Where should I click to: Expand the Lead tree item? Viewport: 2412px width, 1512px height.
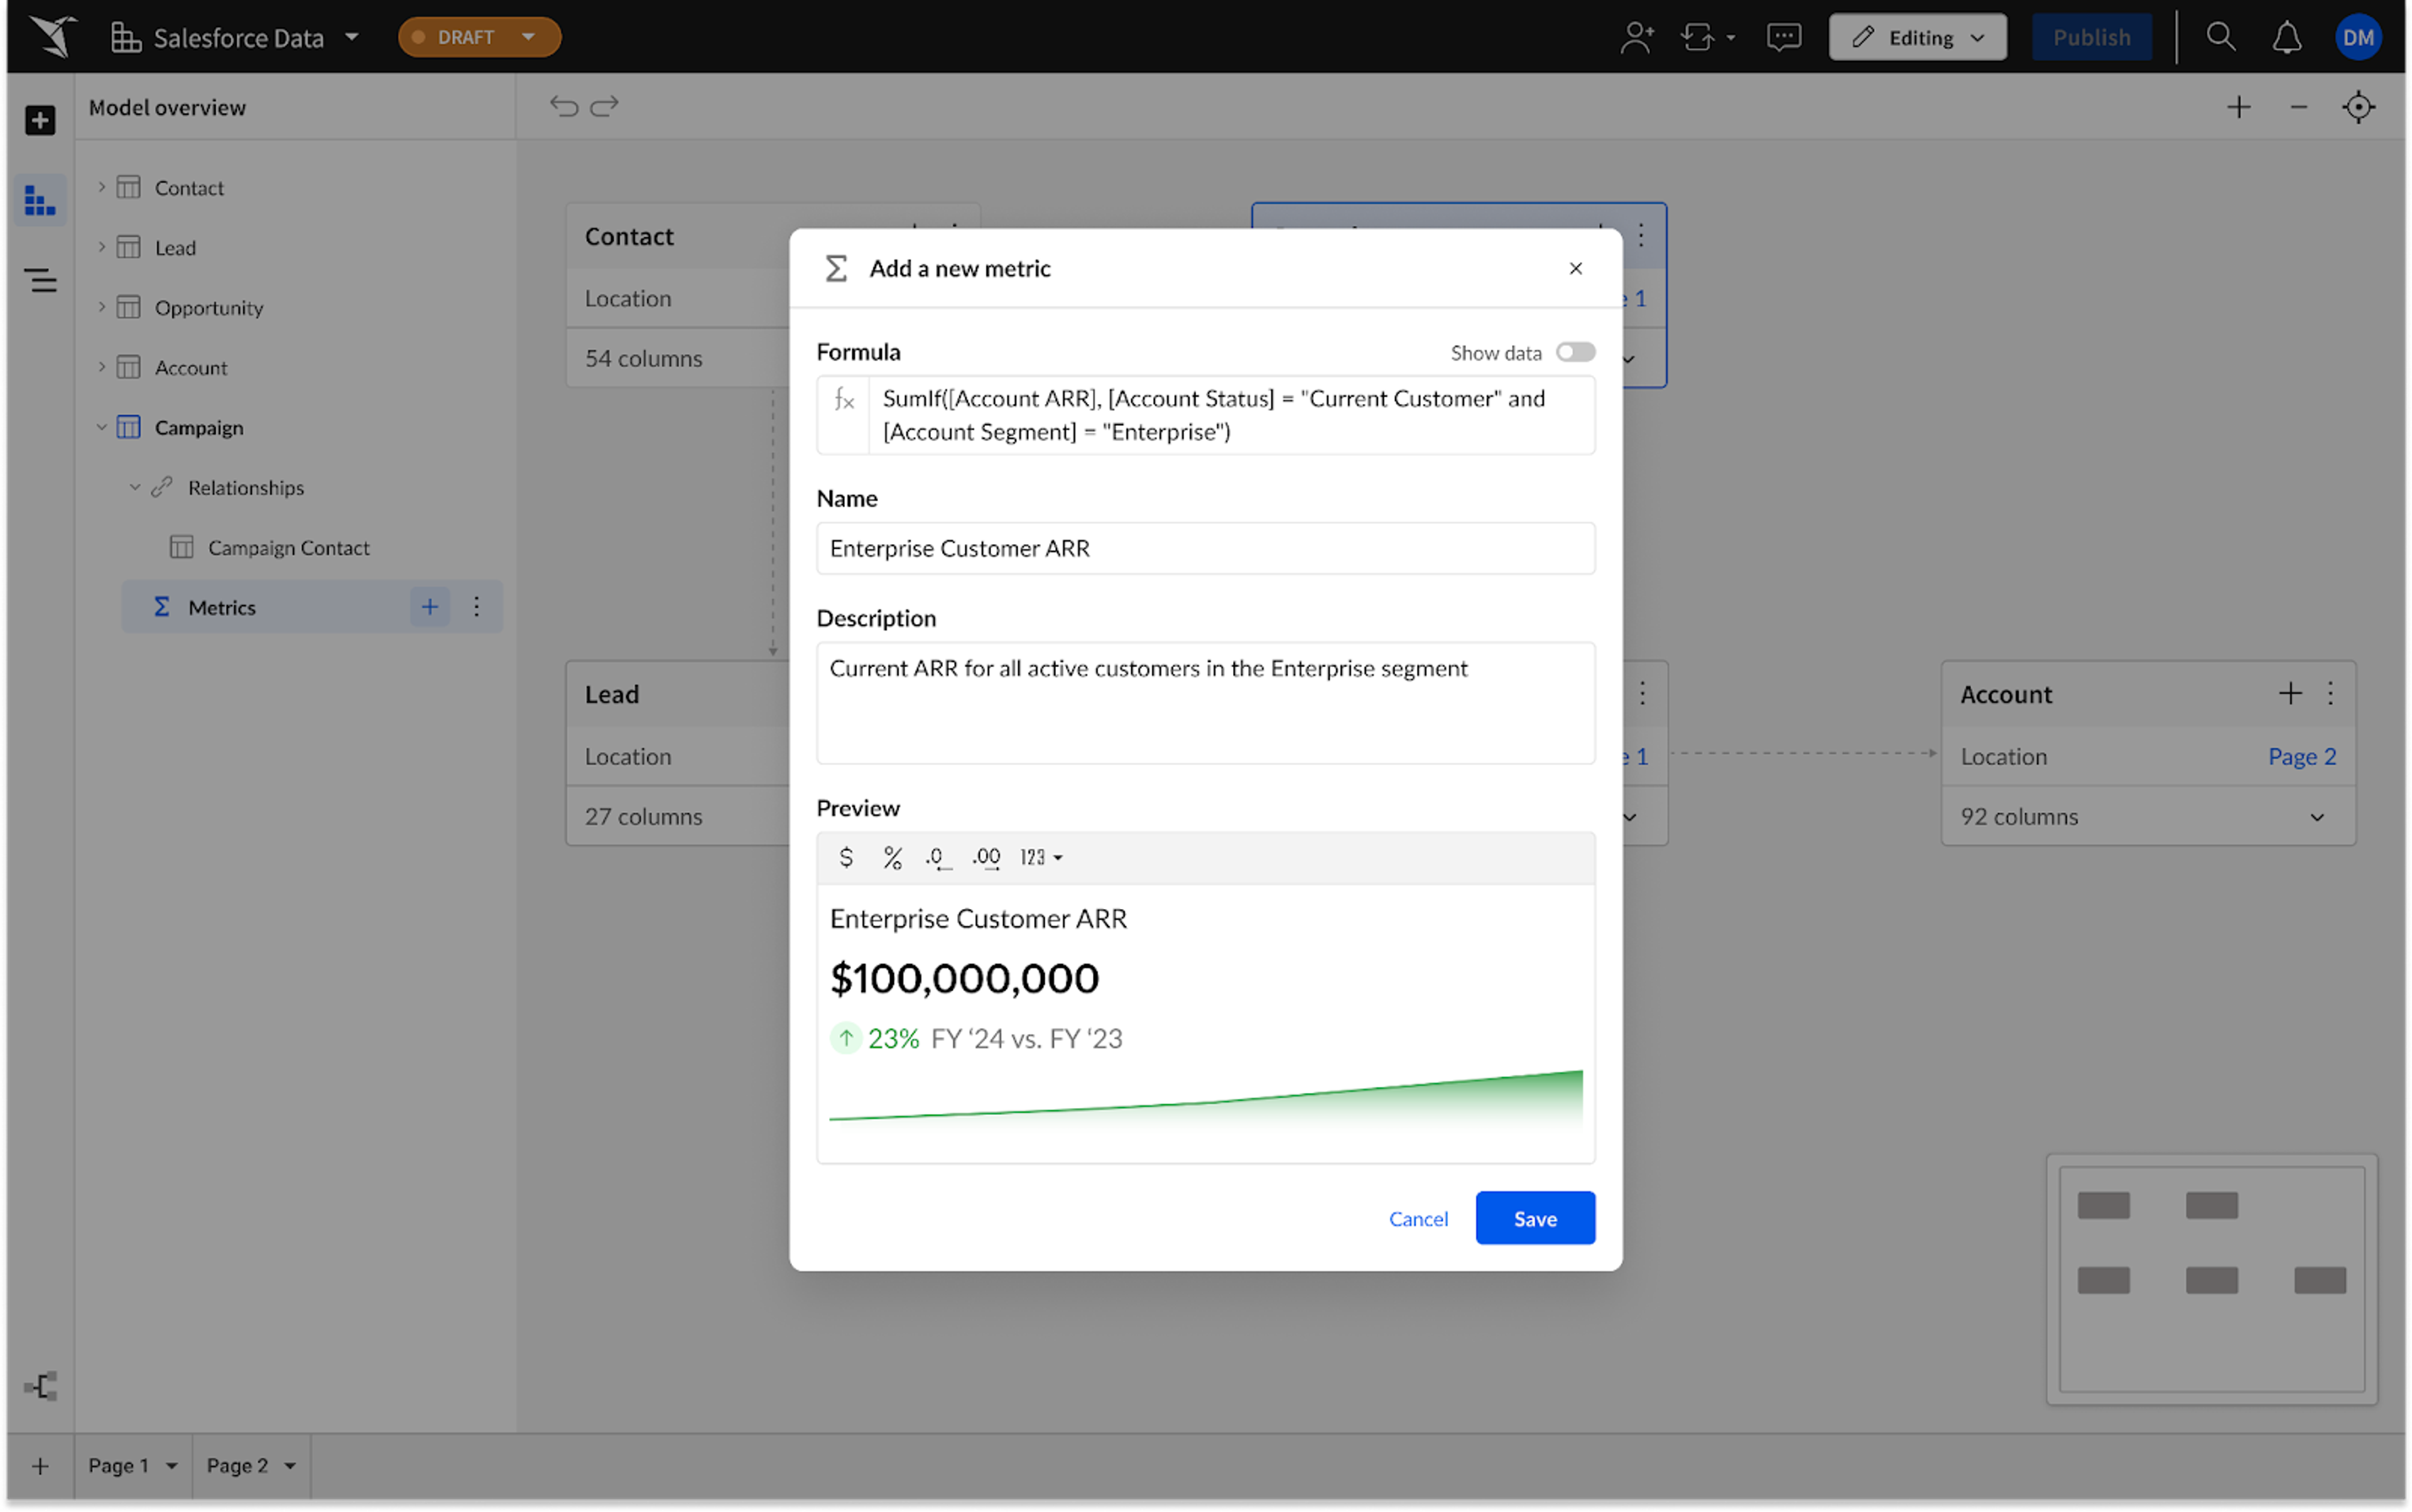(101, 247)
